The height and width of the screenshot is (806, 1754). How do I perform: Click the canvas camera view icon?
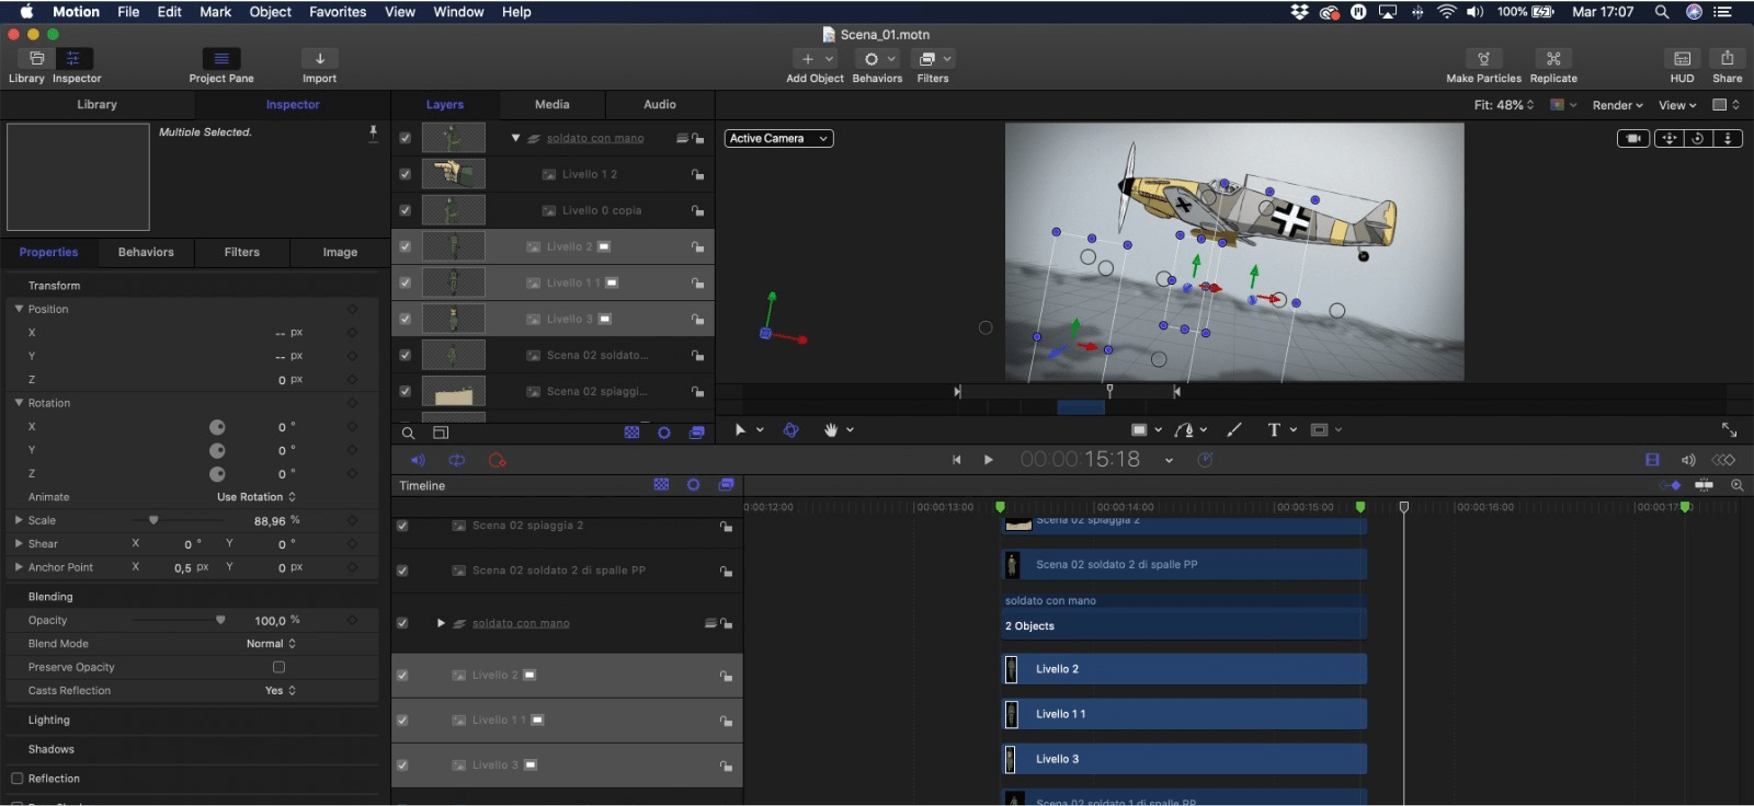click(x=1633, y=138)
